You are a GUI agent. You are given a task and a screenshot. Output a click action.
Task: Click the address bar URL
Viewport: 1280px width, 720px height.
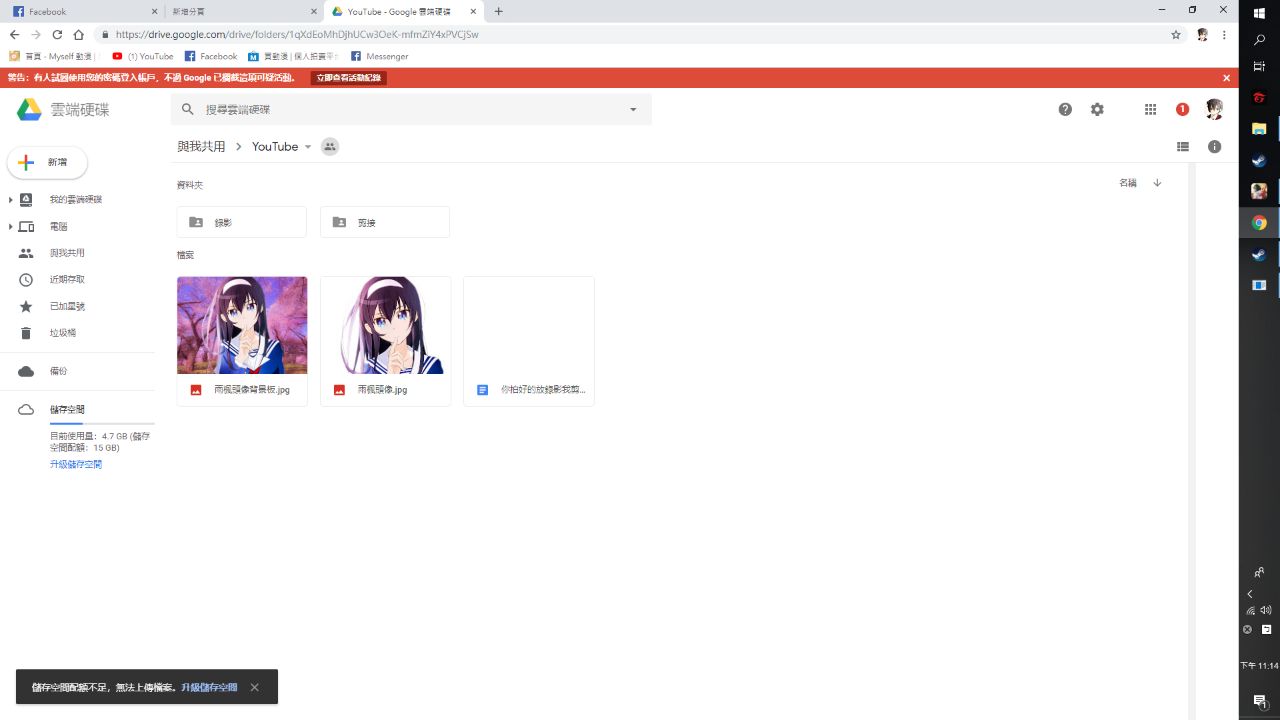[x=297, y=34]
